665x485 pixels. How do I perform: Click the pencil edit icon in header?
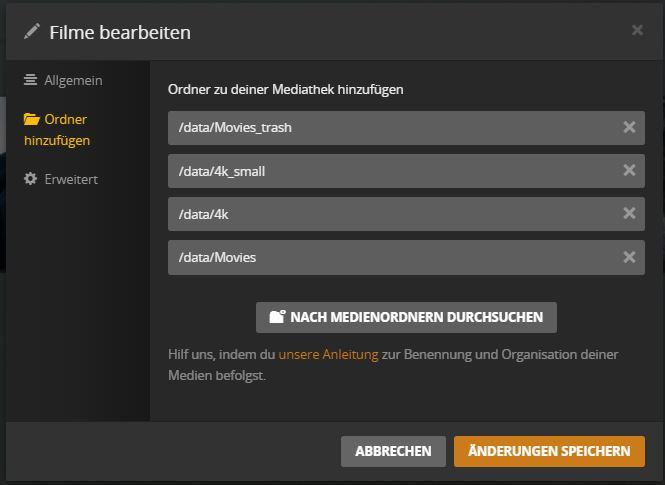(x=32, y=31)
